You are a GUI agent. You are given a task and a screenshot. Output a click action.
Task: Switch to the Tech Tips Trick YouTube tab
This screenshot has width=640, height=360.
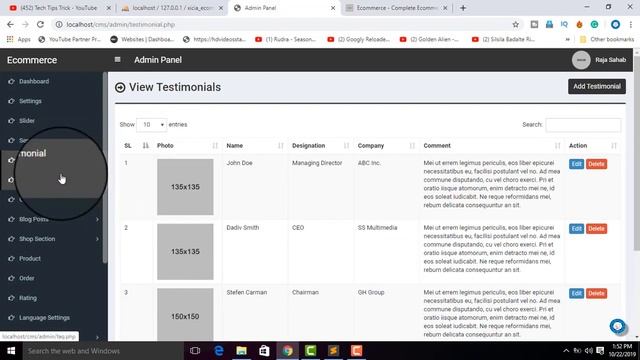click(x=60, y=8)
